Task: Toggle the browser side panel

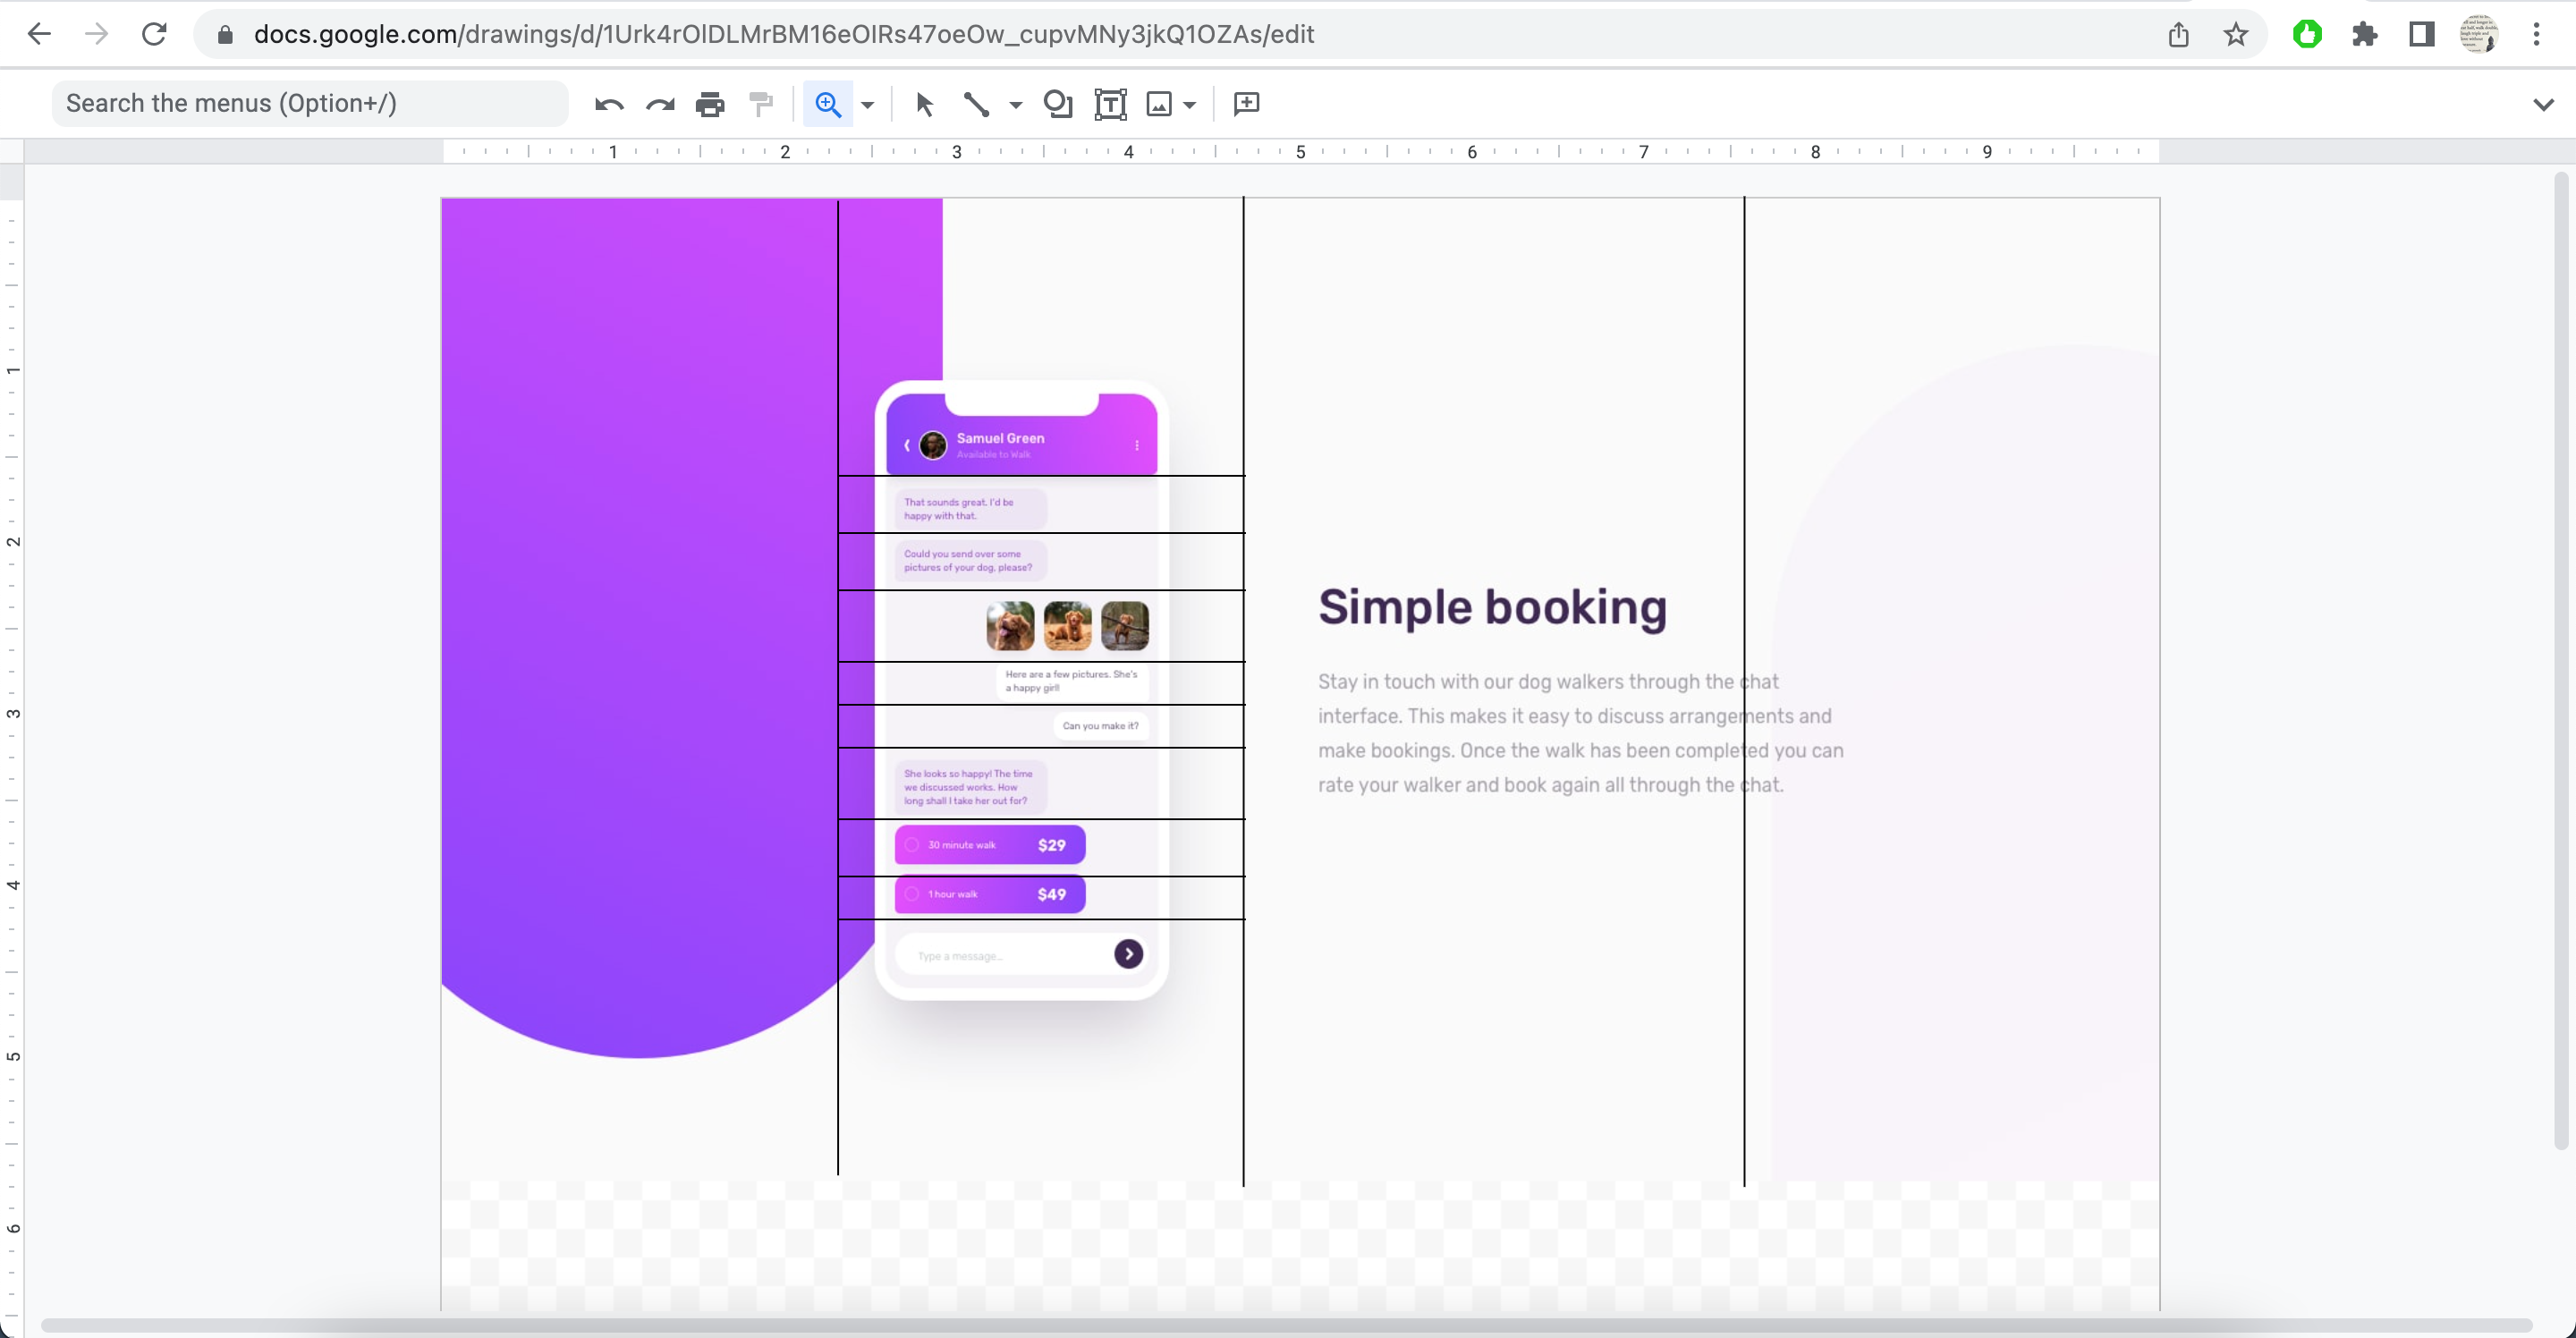Action: (x=2421, y=35)
